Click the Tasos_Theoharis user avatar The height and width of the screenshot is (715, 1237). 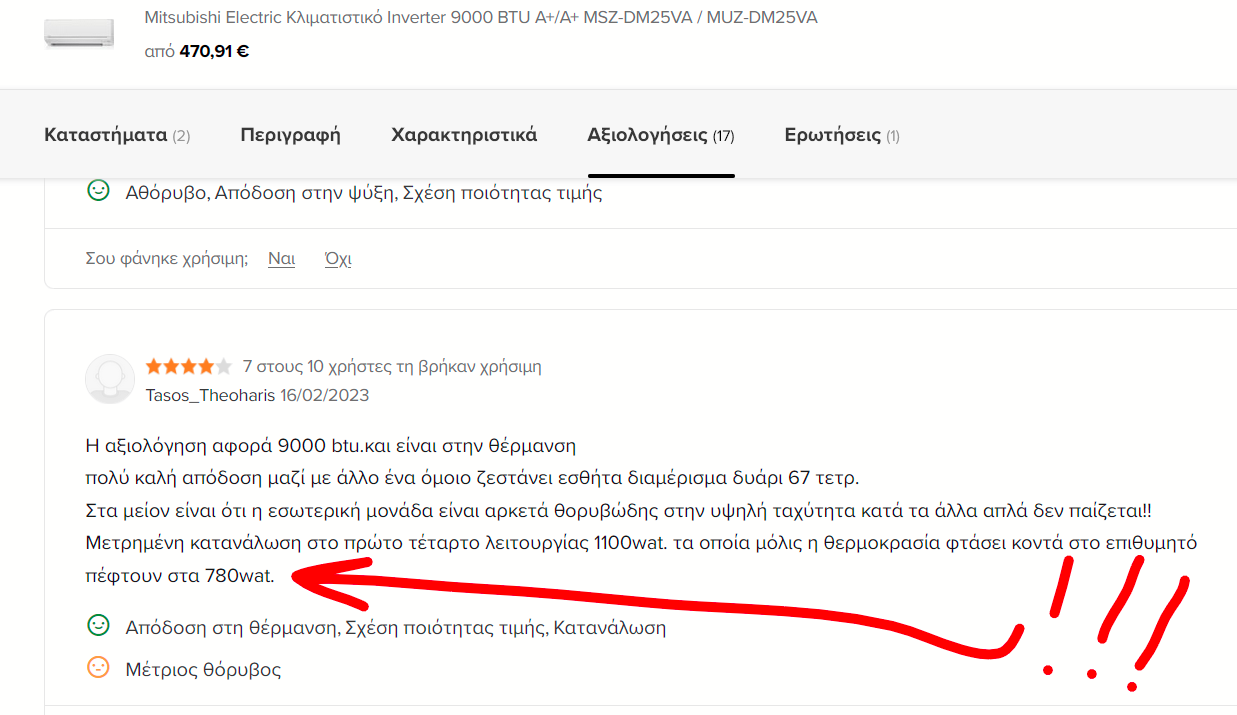tap(110, 379)
